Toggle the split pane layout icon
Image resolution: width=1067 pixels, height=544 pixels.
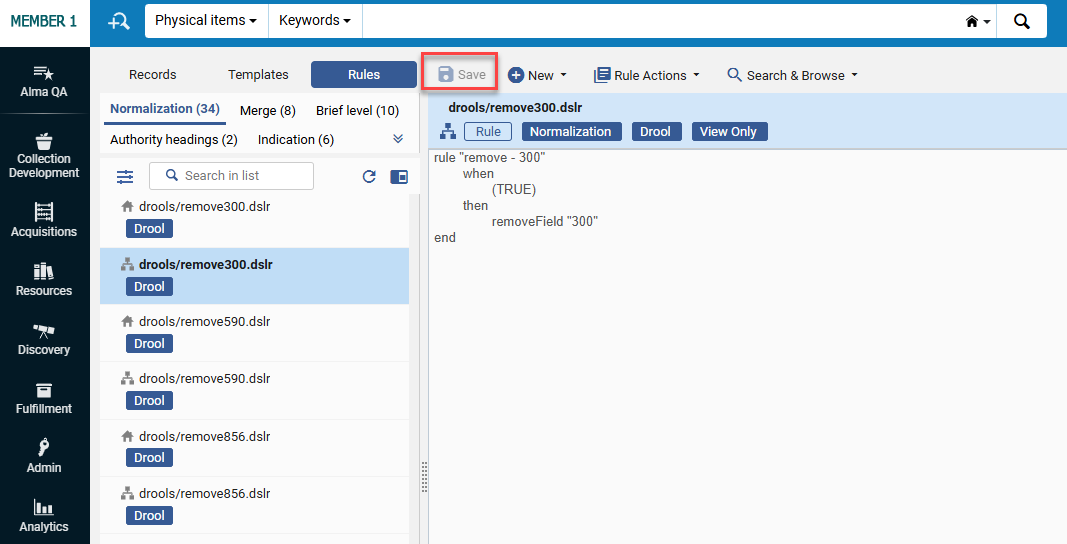coord(398,177)
